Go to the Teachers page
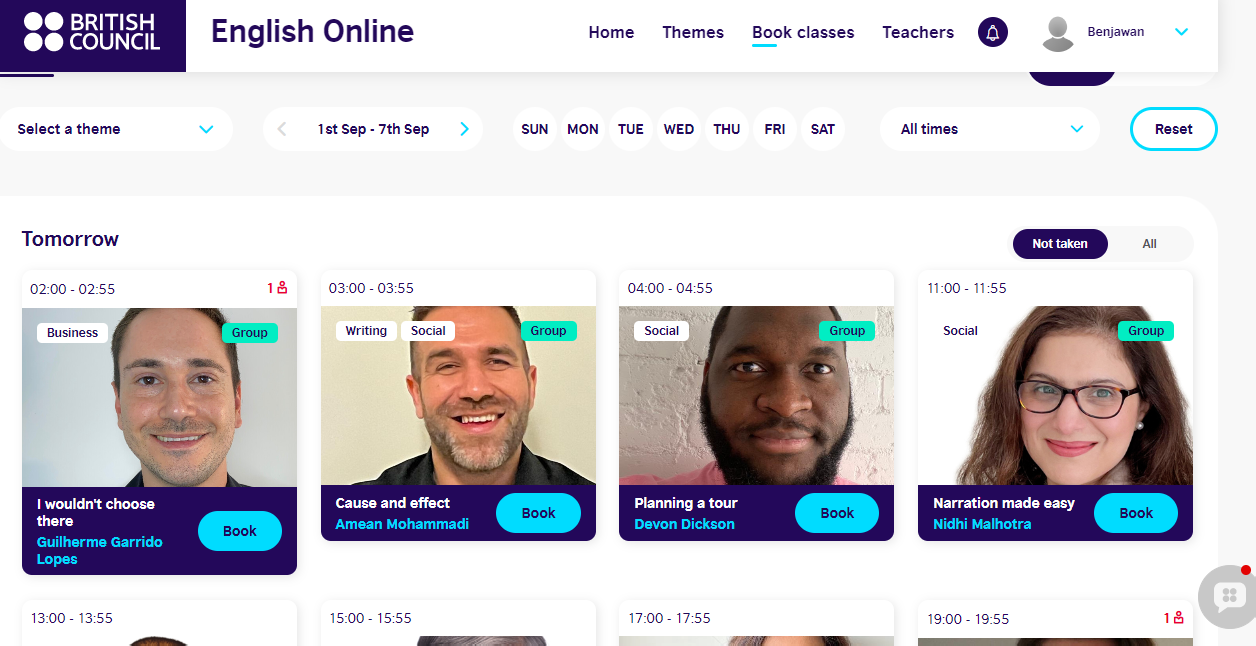 918,32
